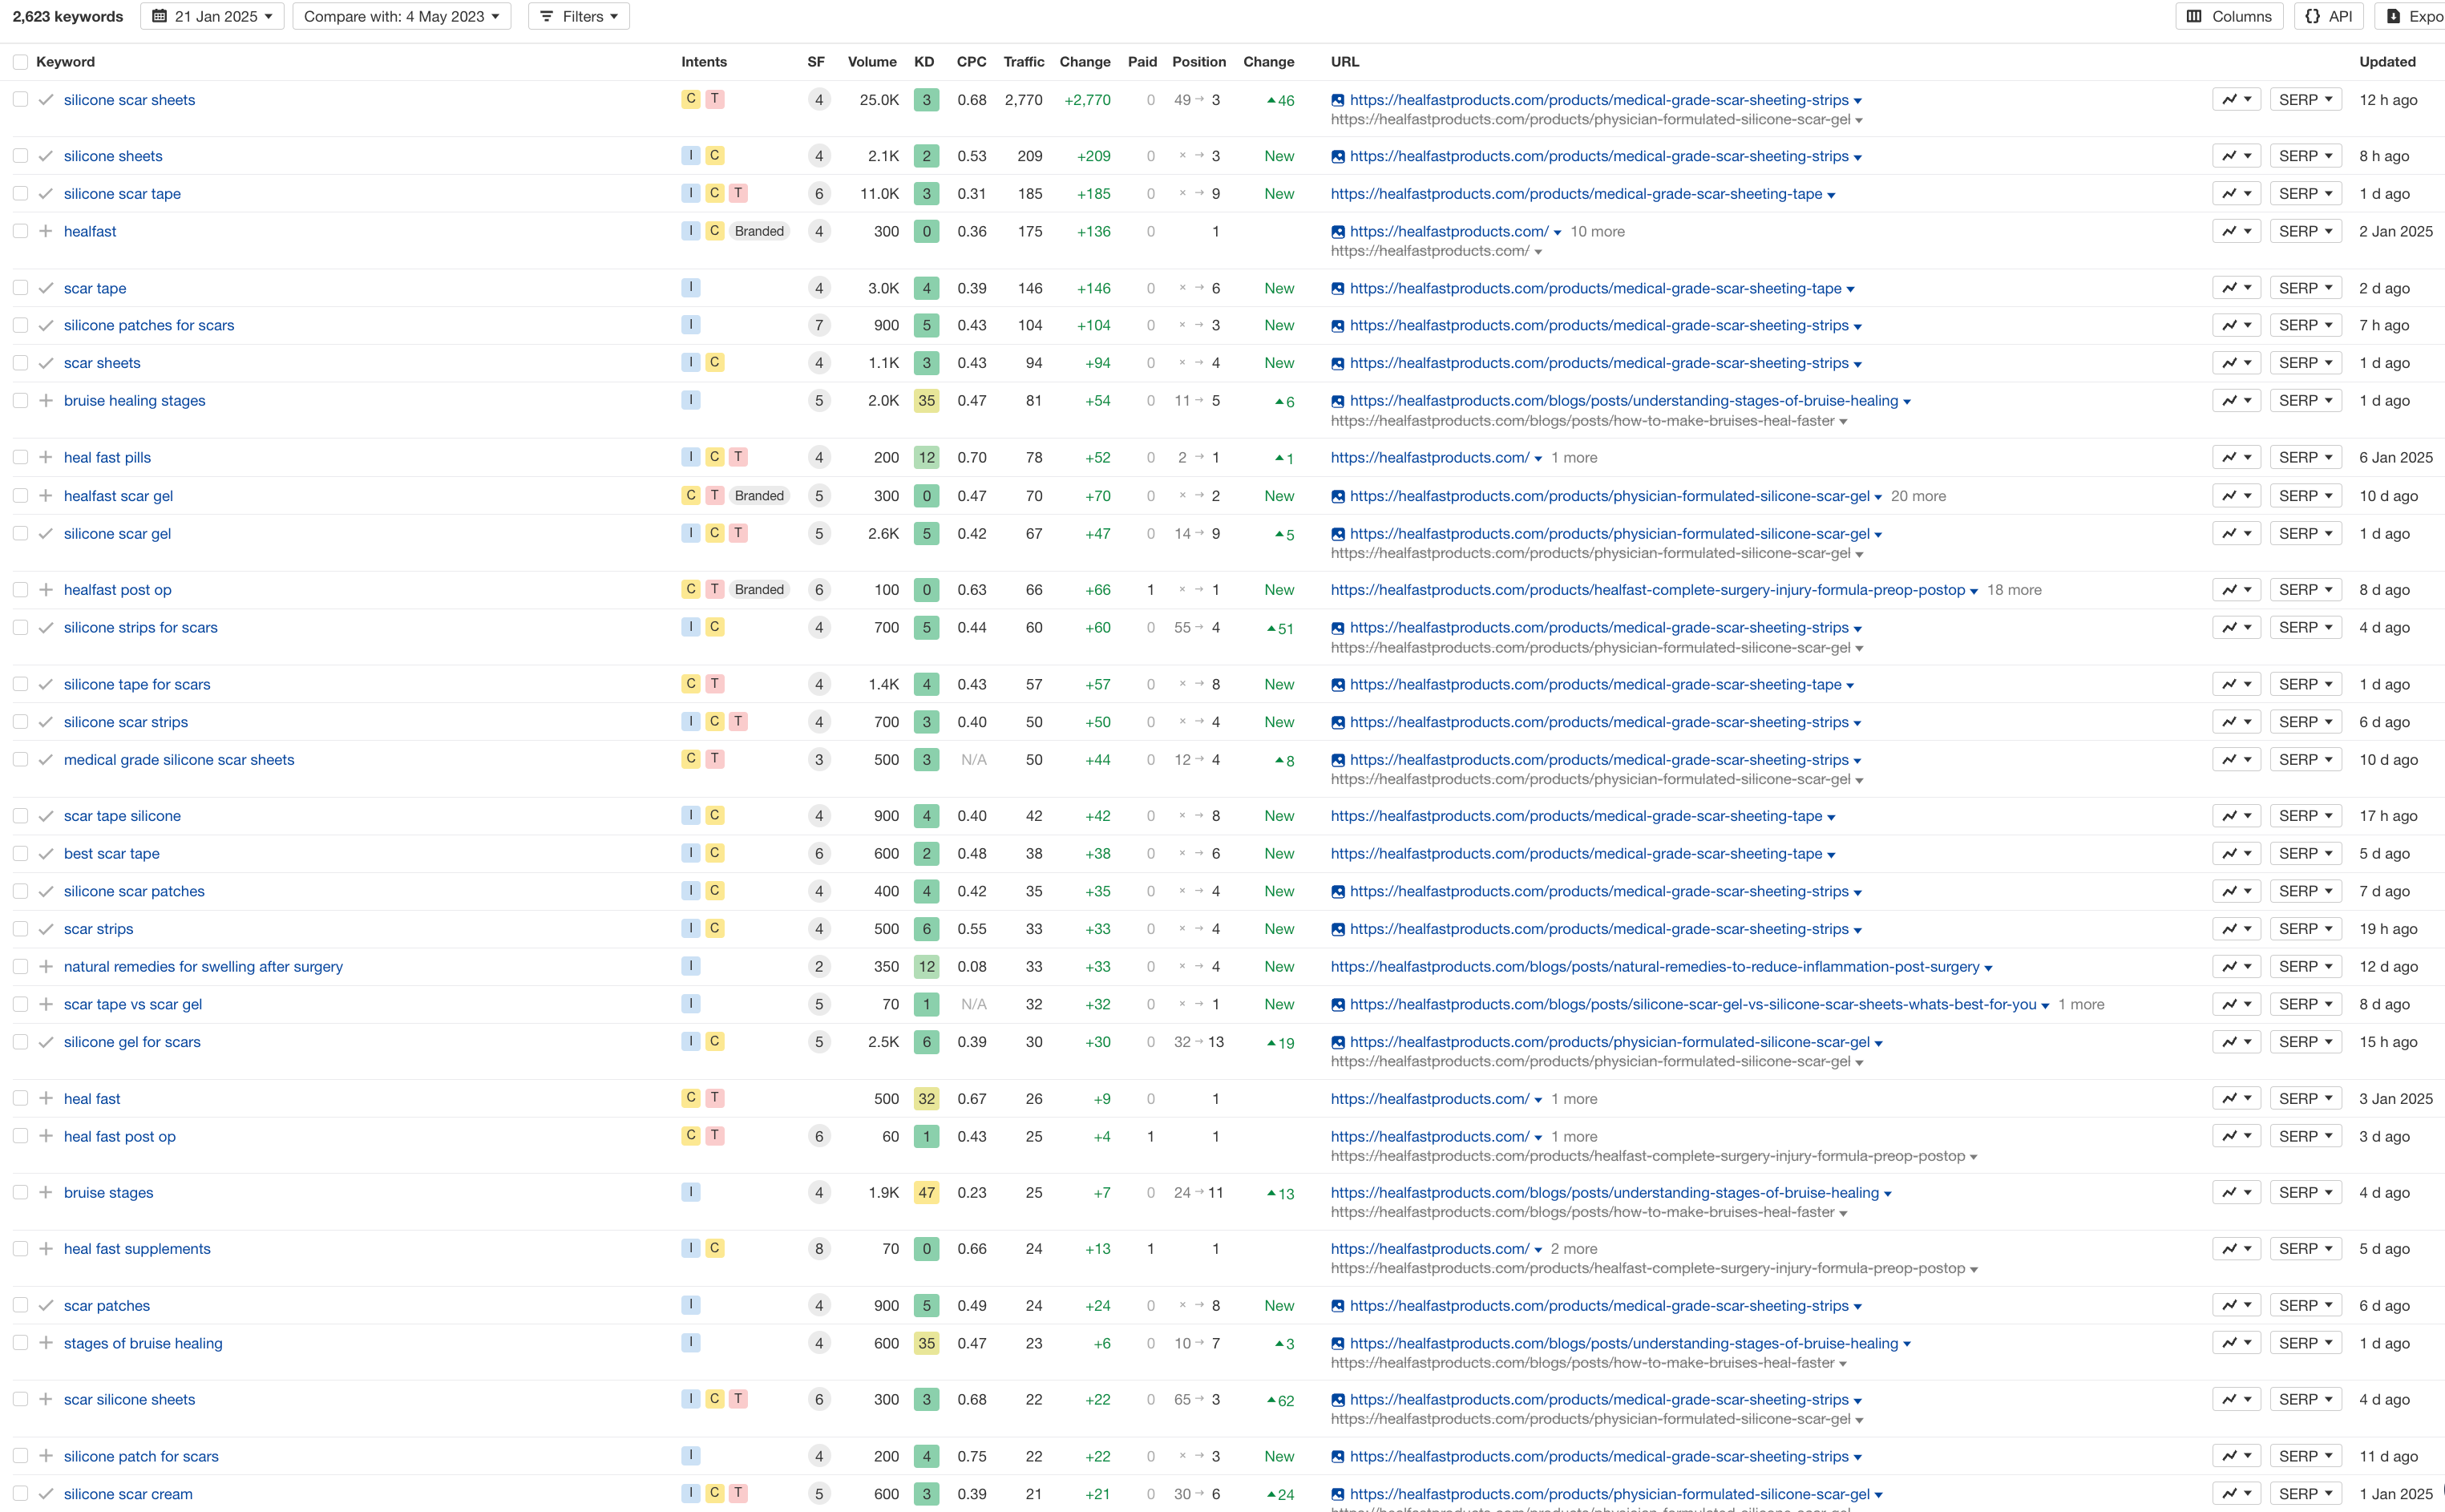This screenshot has height=1512, width=2445.
Task: Sort by Updated column header
Action: point(2387,62)
